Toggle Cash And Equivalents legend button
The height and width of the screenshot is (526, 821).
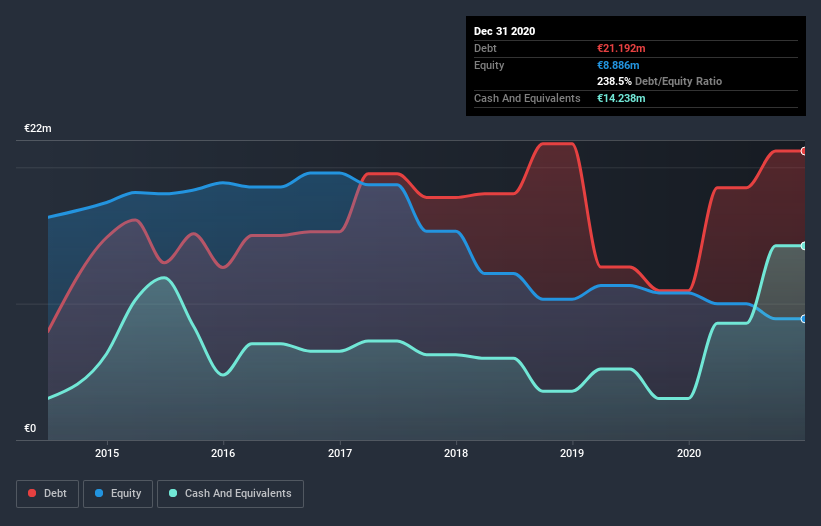point(230,494)
